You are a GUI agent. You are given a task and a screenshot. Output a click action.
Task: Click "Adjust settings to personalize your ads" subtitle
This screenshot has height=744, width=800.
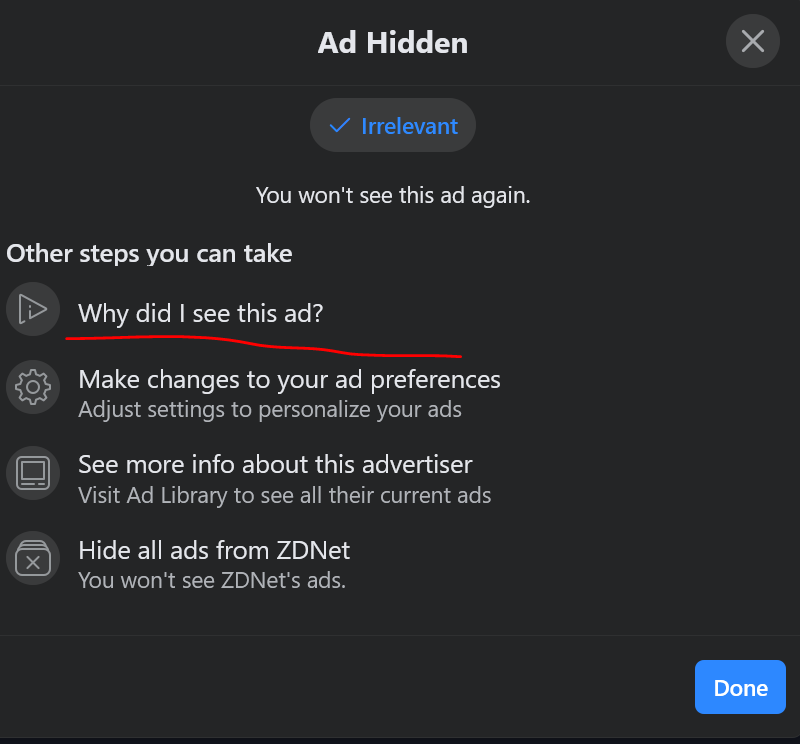(x=270, y=410)
